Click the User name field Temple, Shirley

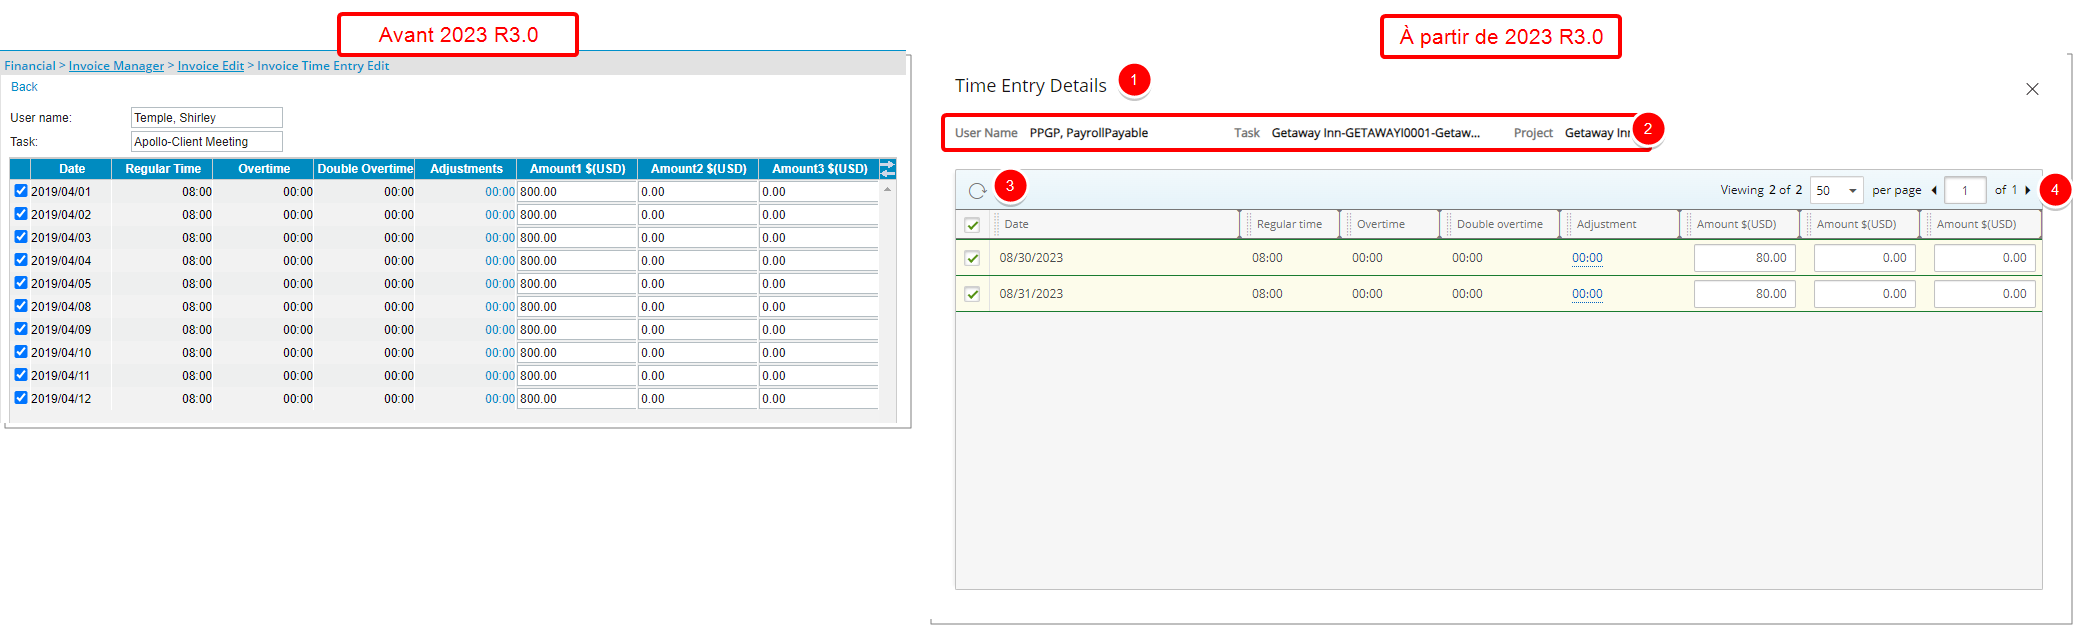point(207,118)
